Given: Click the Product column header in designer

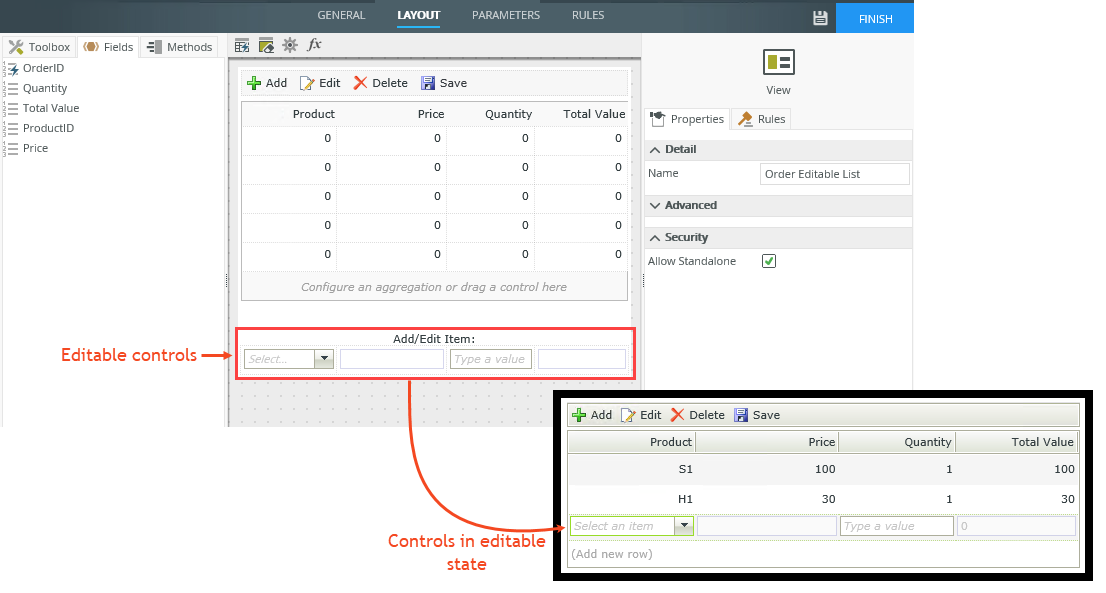Looking at the screenshot, I should (313, 114).
